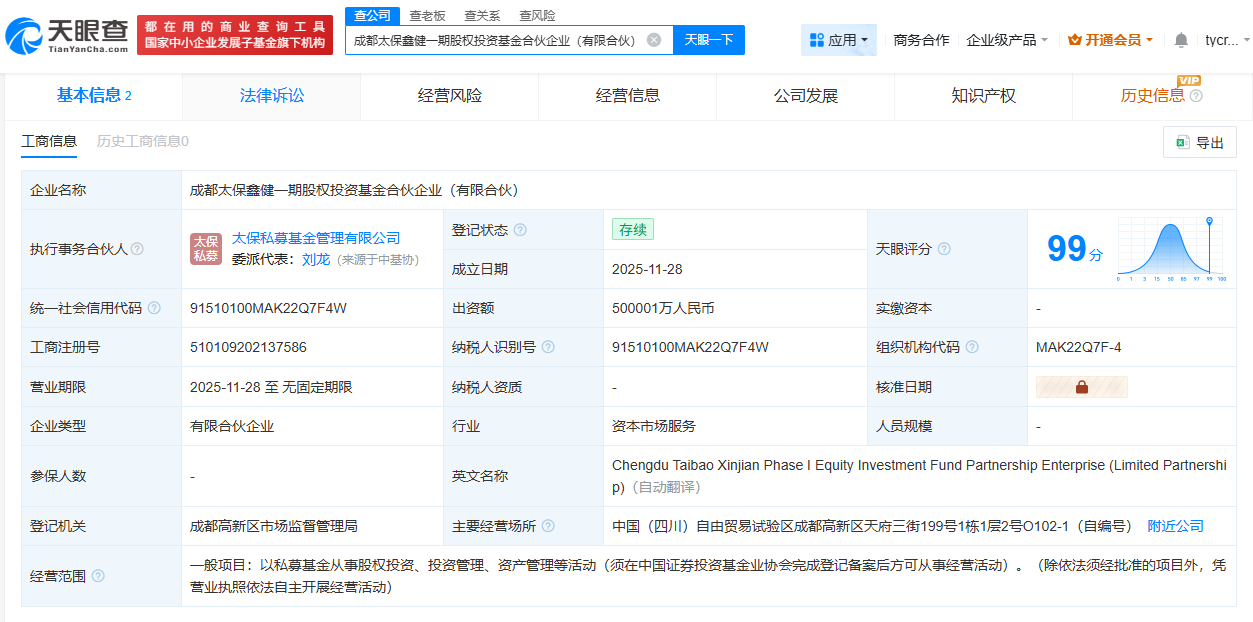This screenshot has height=622, width=1253.
Task: Click help icon next to 历史信息
Action: tap(1196, 96)
